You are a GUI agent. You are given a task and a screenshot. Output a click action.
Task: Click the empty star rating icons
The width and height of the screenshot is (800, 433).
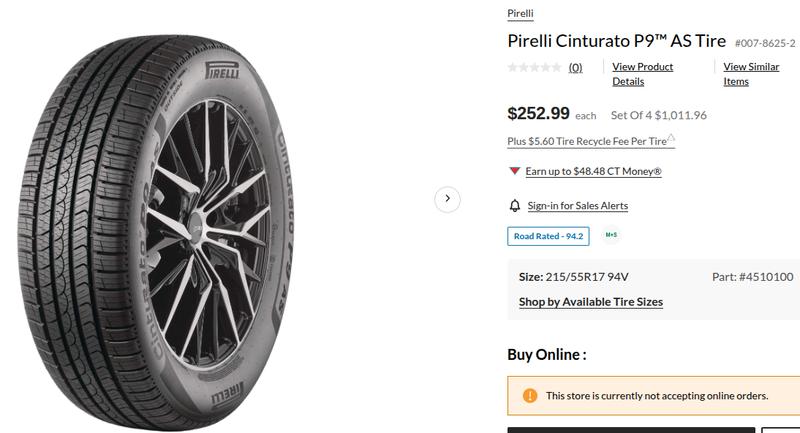534,68
